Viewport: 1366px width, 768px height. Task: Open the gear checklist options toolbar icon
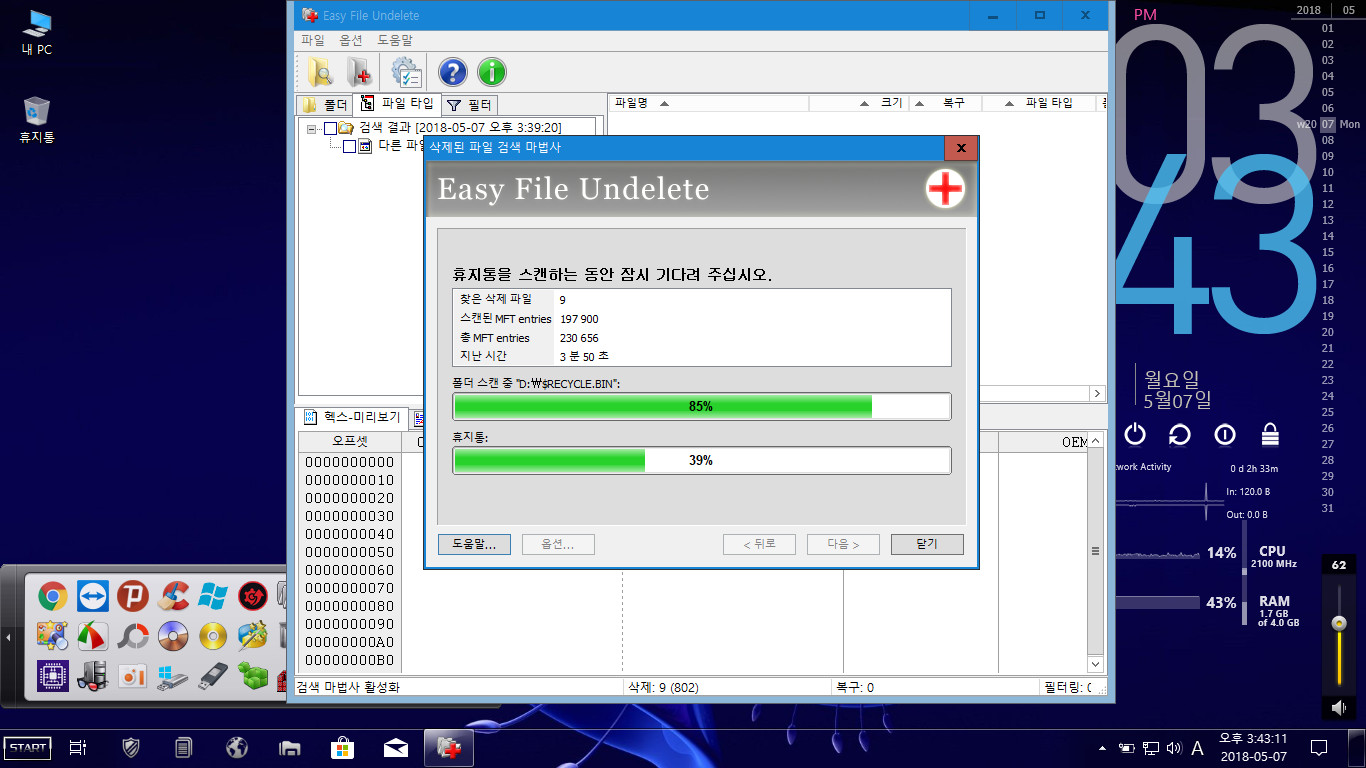[x=406, y=72]
